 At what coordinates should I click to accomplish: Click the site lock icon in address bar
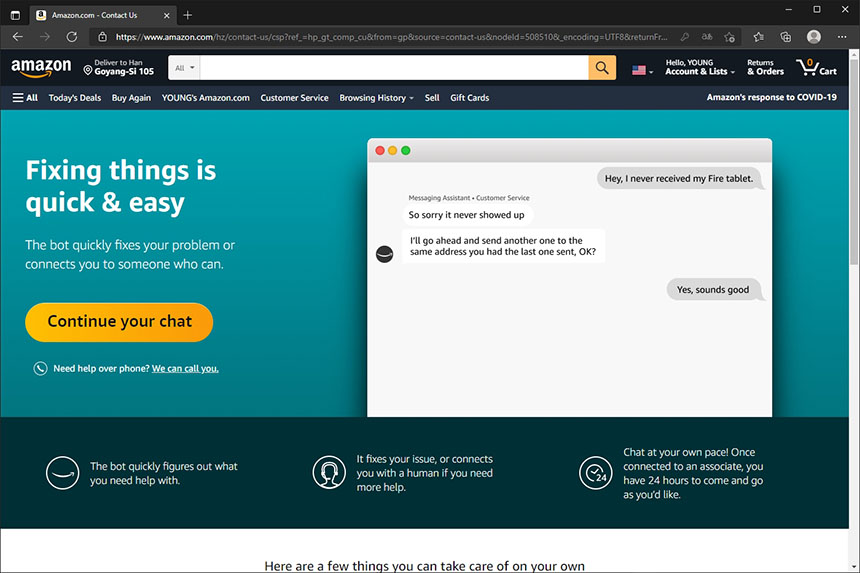click(x=102, y=37)
